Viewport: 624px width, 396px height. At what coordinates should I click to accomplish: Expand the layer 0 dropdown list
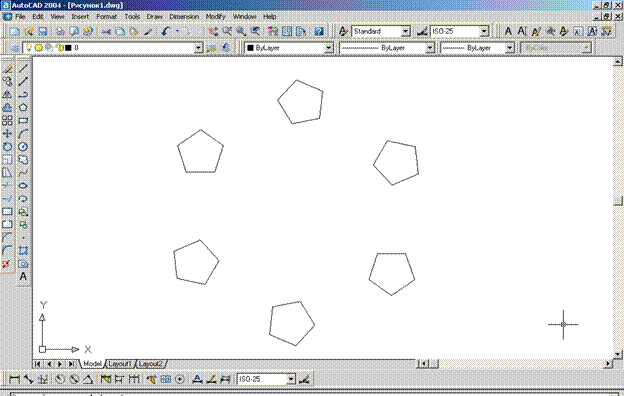pyautogui.click(x=198, y=48)
